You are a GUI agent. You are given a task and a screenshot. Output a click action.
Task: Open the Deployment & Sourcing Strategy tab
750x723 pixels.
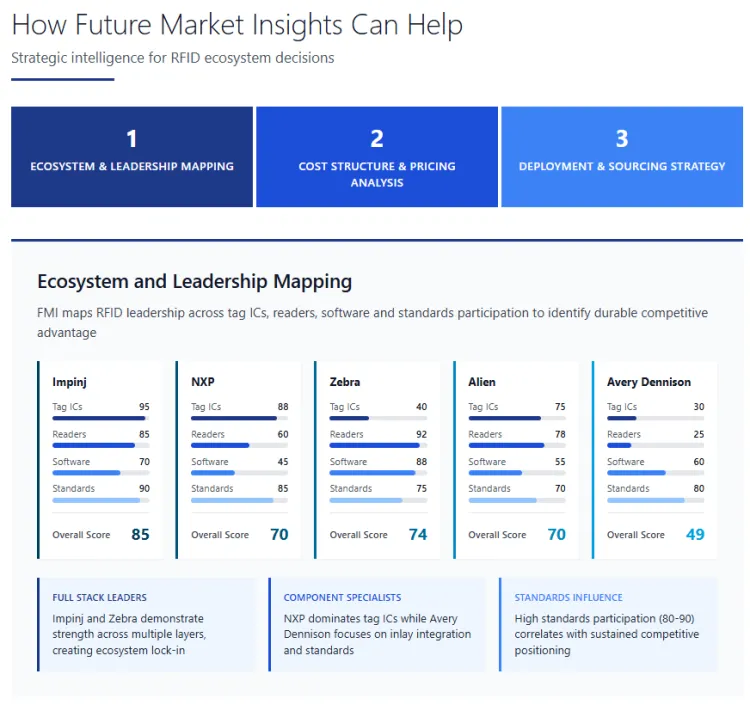point(622,157)
